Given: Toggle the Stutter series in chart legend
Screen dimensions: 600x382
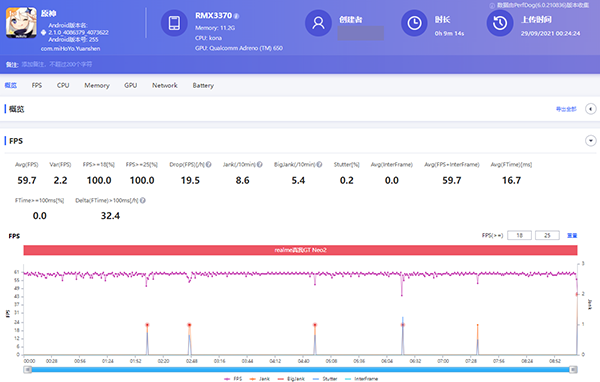Looking at the screenshot, I should (325, 379).
